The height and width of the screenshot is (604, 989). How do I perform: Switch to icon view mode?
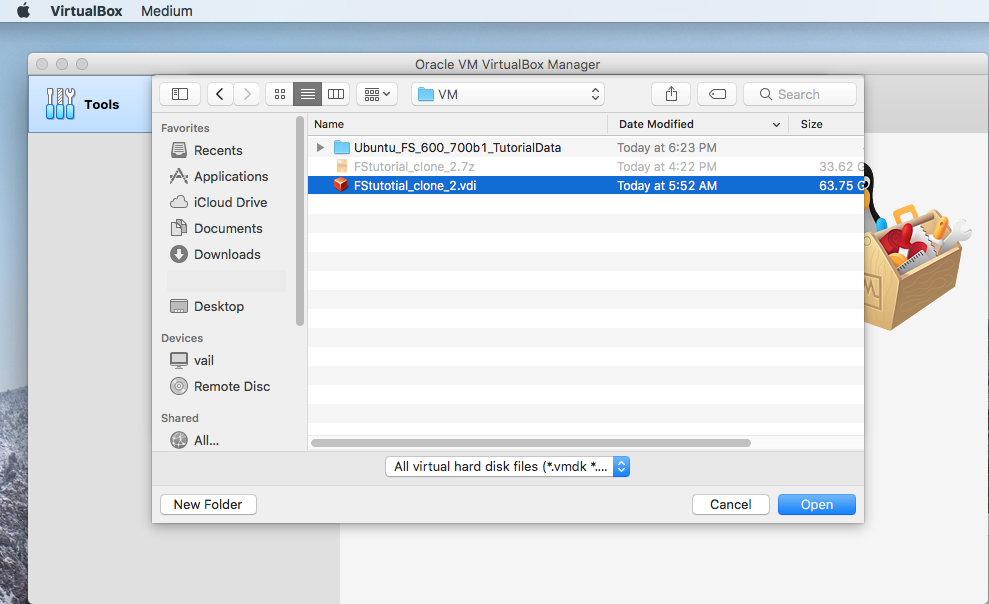tap(280, 94)
